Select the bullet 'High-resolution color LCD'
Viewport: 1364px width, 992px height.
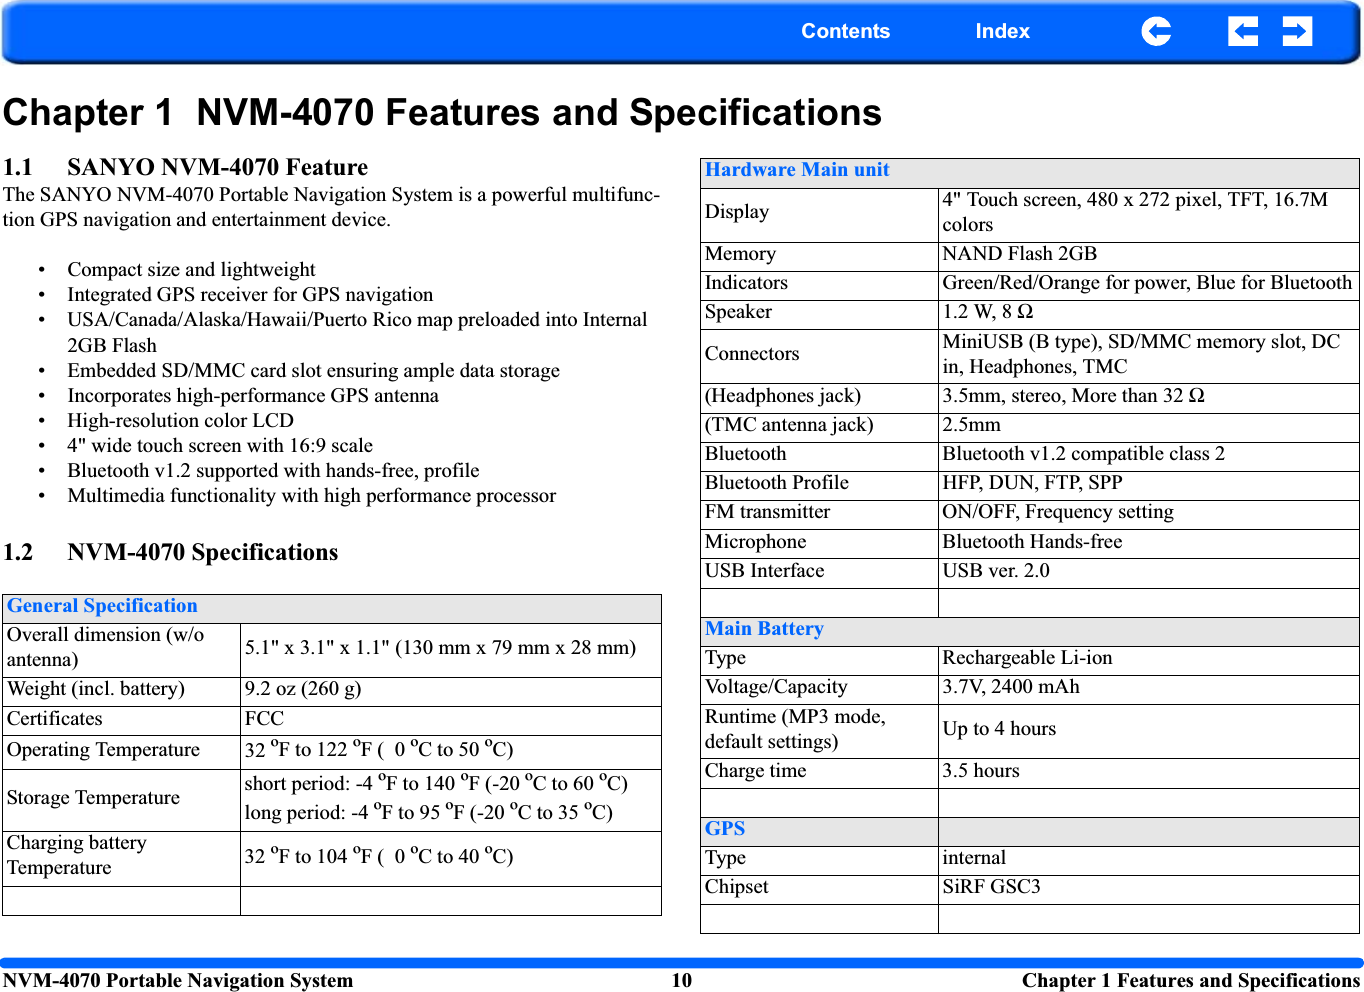point(180,420)
